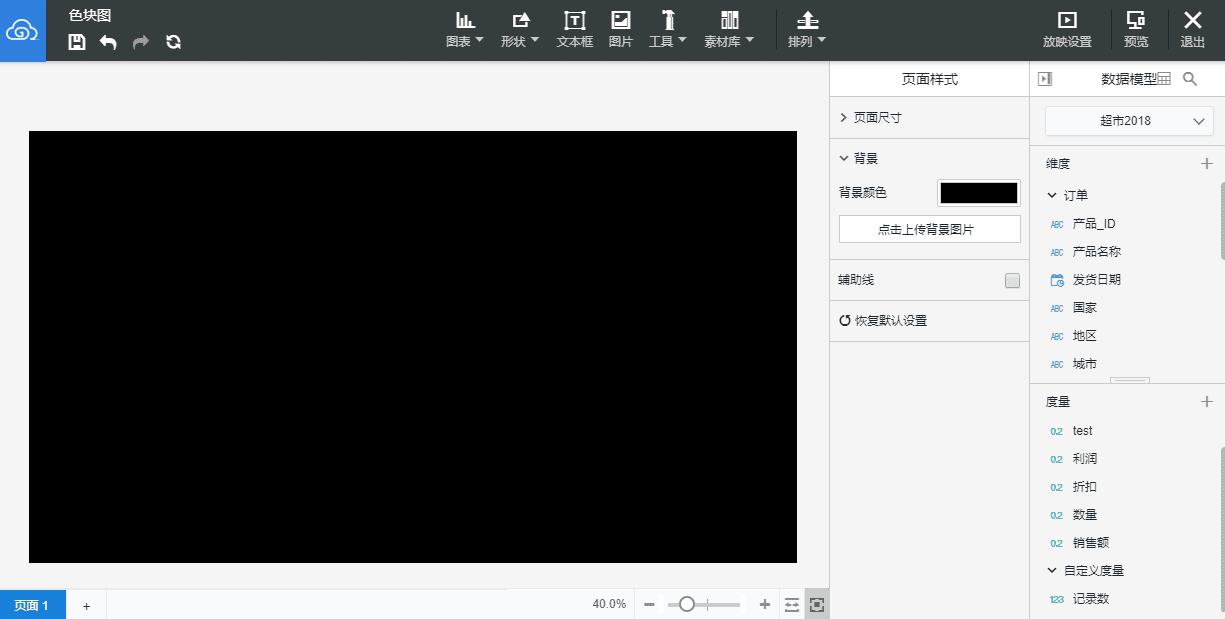The width and height of the screenshot is (1225, 619).
Task: Insert a 文本框 text box
Action: point(575,30)
